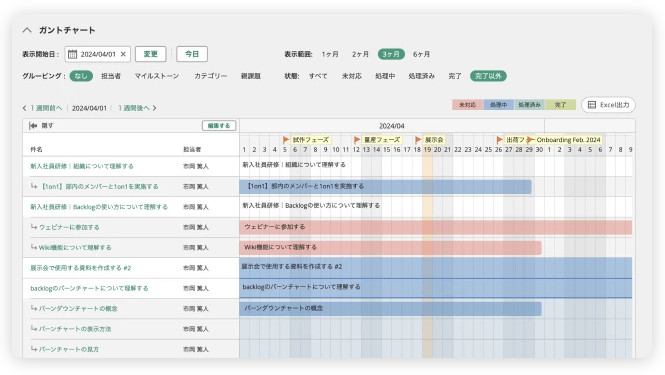This screenshot has width=665, height=375.
Task: Filter status by すべて
Action: [318, 76]
